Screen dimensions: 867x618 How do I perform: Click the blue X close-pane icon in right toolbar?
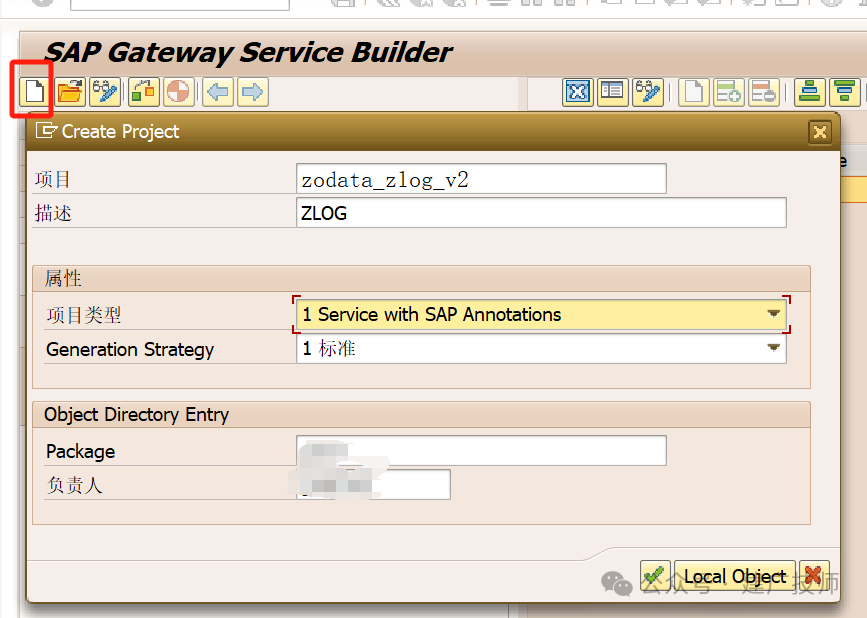[x=578, y=91]
